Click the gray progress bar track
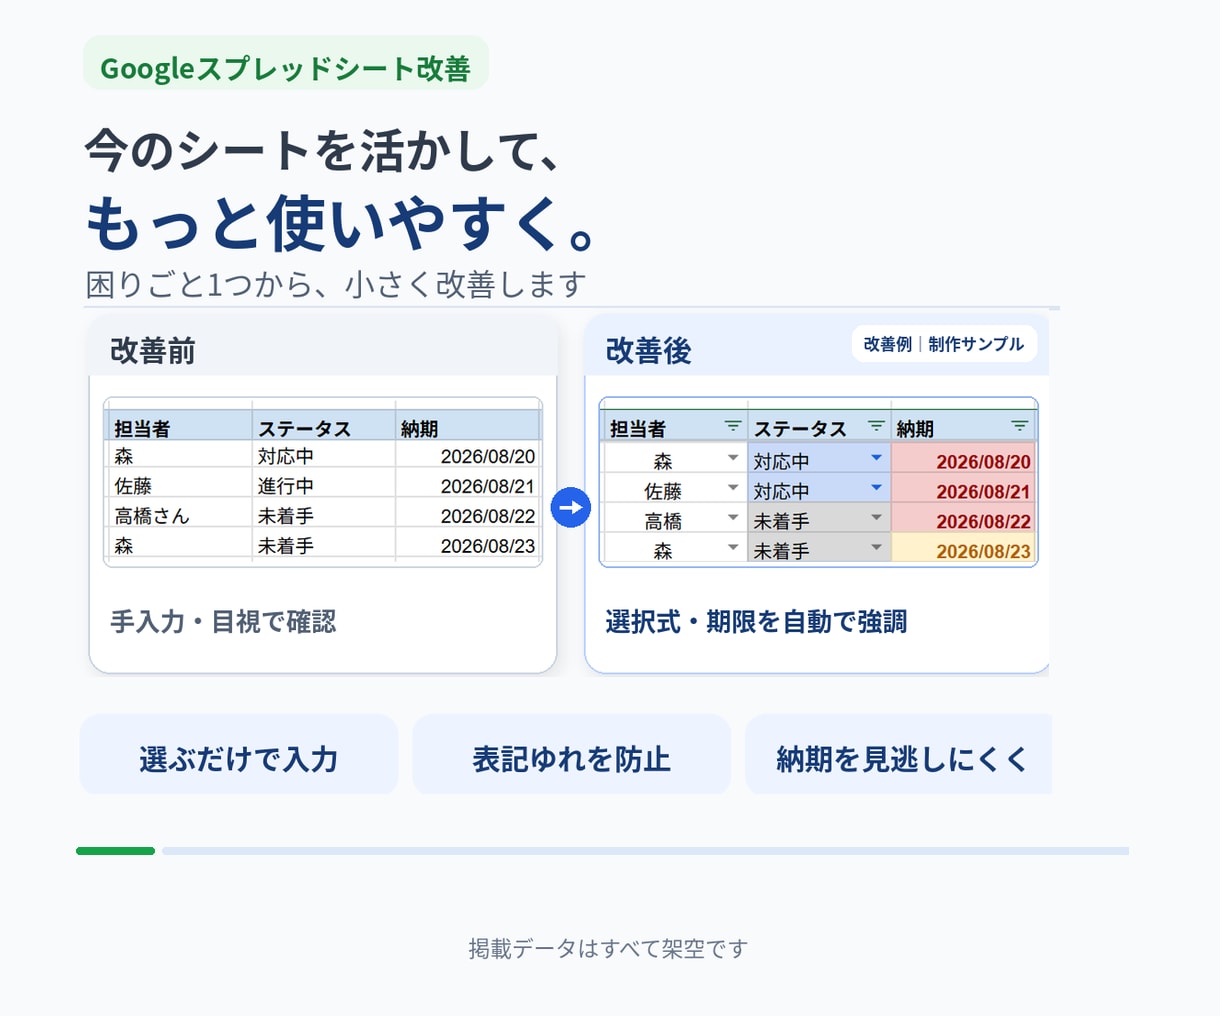Viewport: 1220px width, 1016px height. pos(645,851)
